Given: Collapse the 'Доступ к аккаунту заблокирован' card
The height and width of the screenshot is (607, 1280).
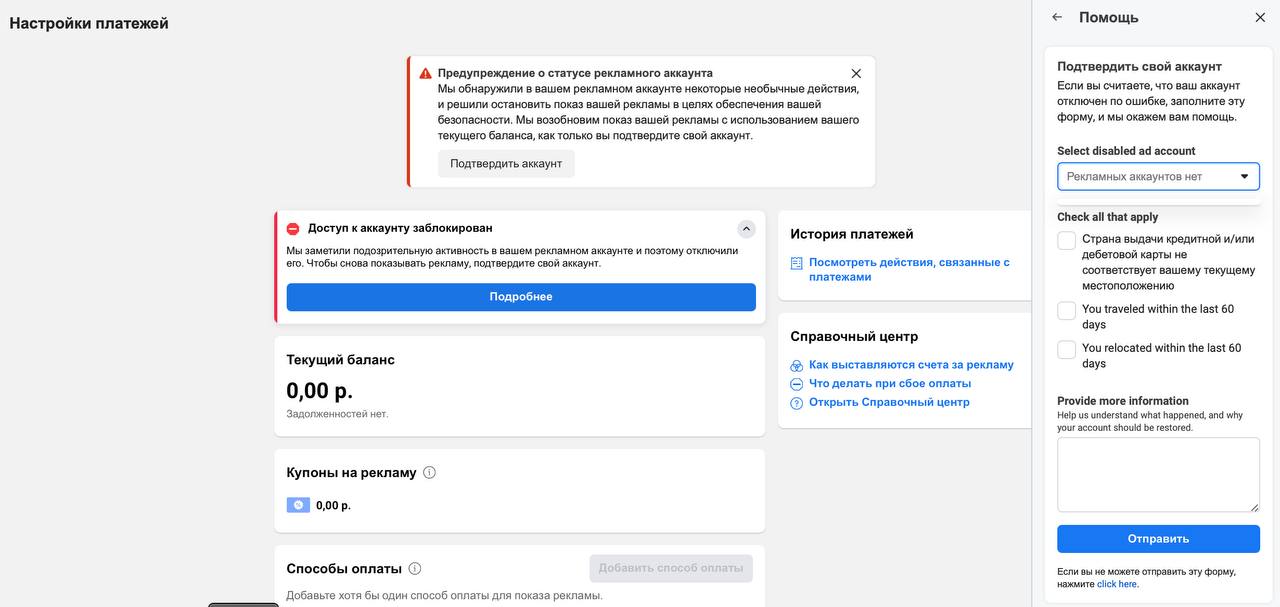Looking at the screenshot, I should (x=746, y=228).
